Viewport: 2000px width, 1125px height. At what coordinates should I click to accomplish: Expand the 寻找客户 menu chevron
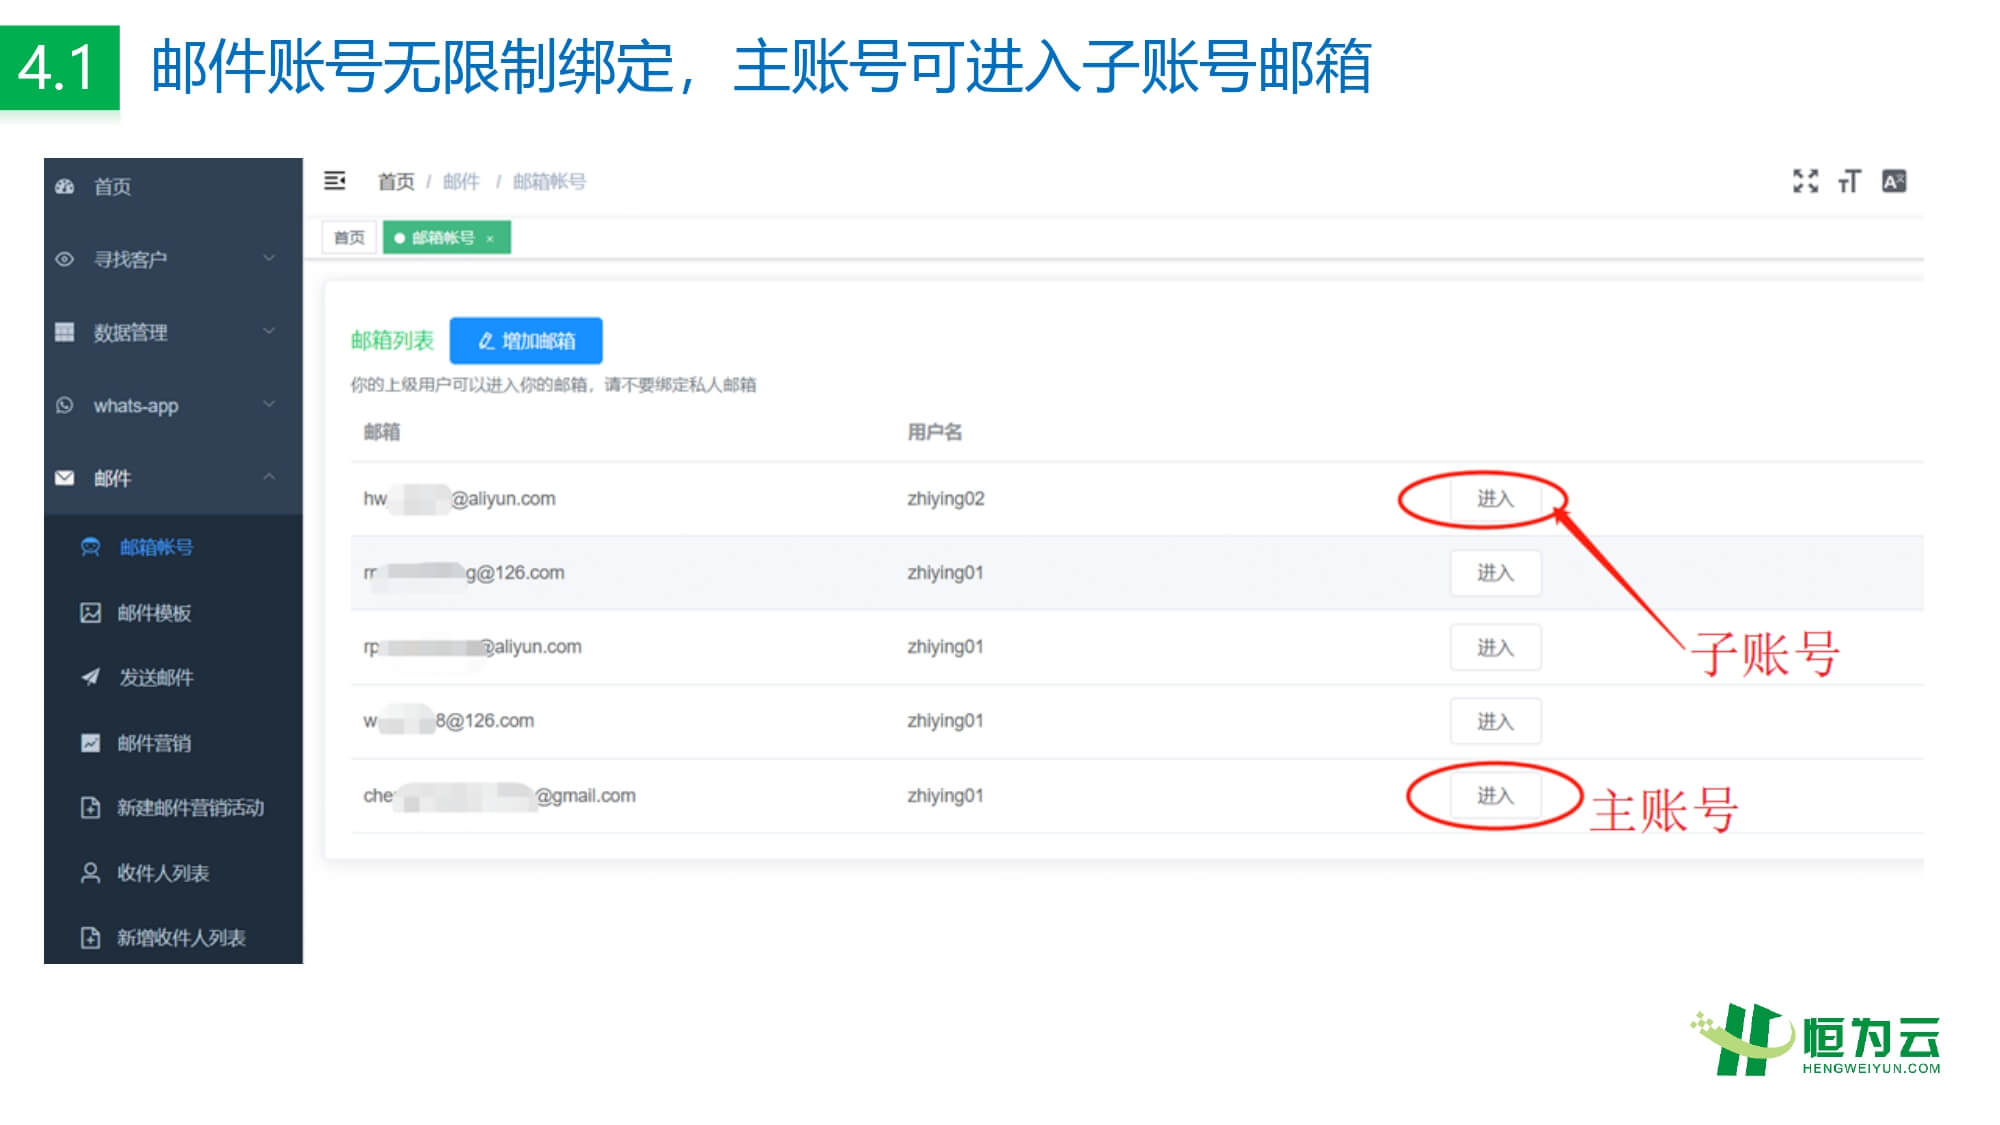(x=269, y=258)
